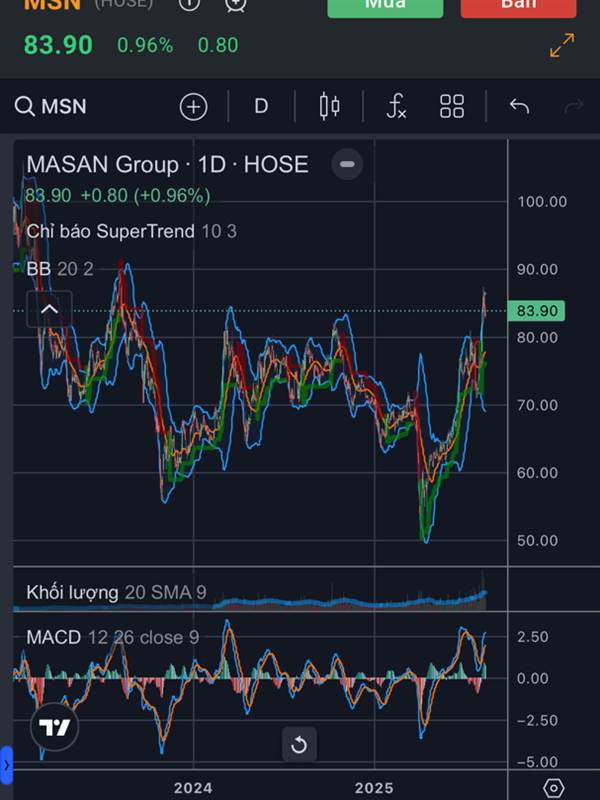Screen dimensions: 600x800
Task: Open chart layout templates grid
Action: coord(452,107)
